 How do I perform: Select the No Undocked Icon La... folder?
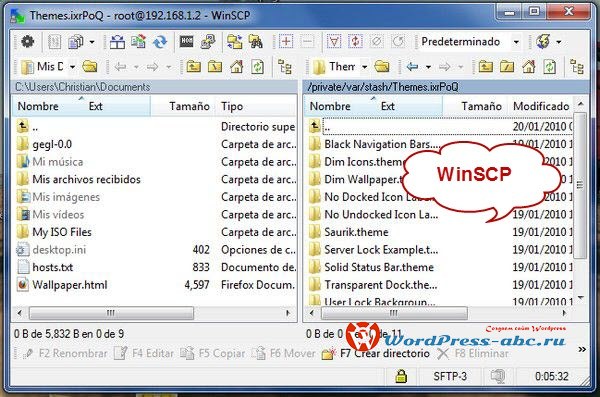381,214
